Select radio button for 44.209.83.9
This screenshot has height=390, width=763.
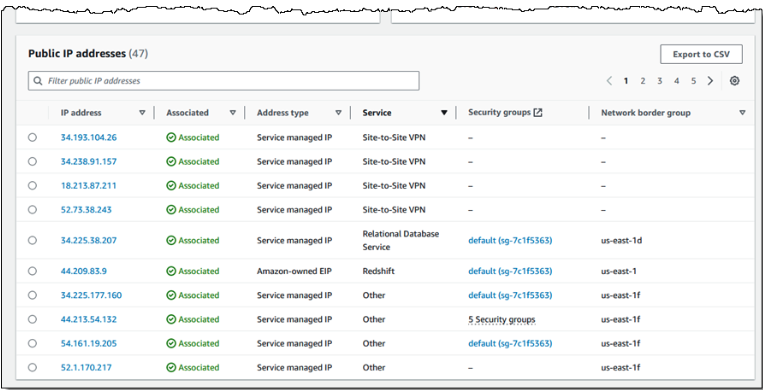(32, 271)
